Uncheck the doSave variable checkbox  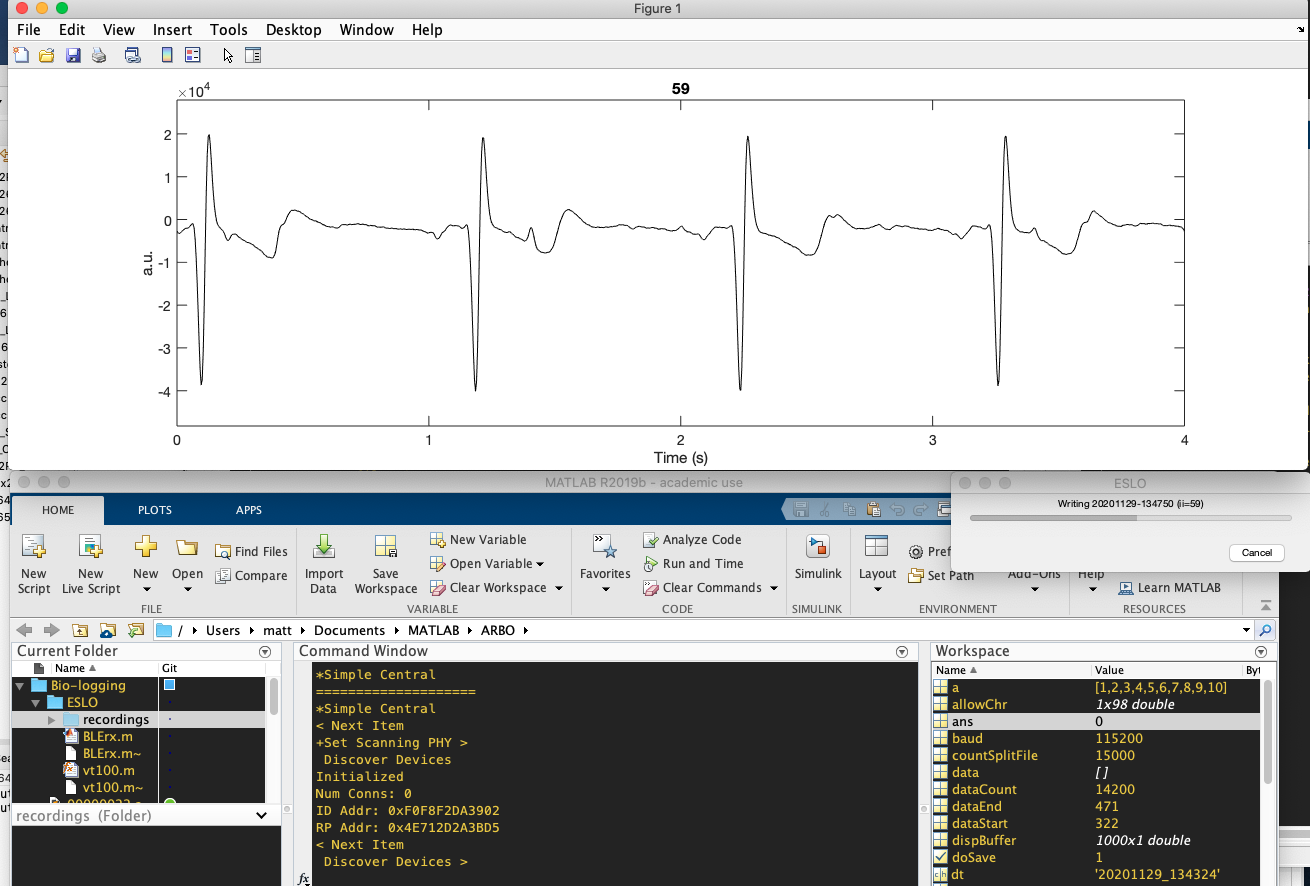[x=942, y=857]
